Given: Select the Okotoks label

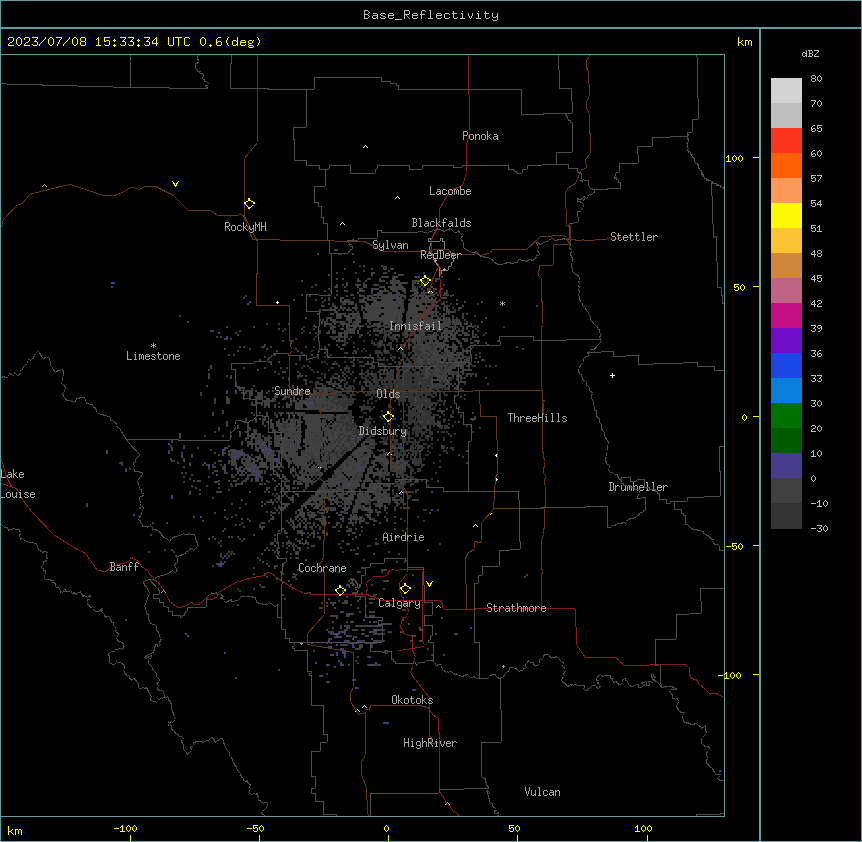Looking at the screenshot, I should pos(412,700).
